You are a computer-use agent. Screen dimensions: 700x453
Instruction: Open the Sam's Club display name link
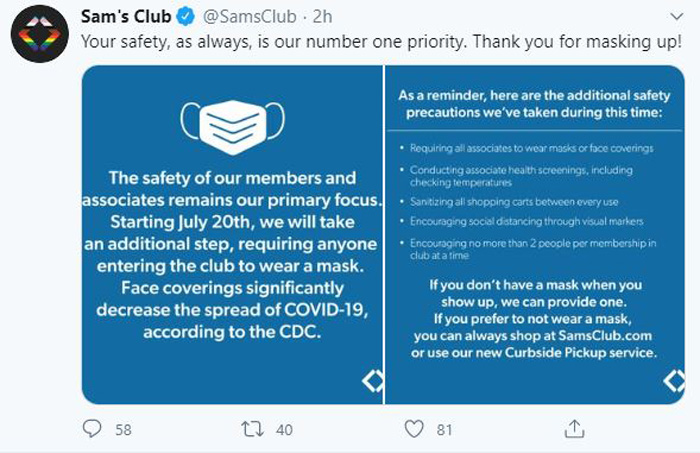tap(126, 17)
